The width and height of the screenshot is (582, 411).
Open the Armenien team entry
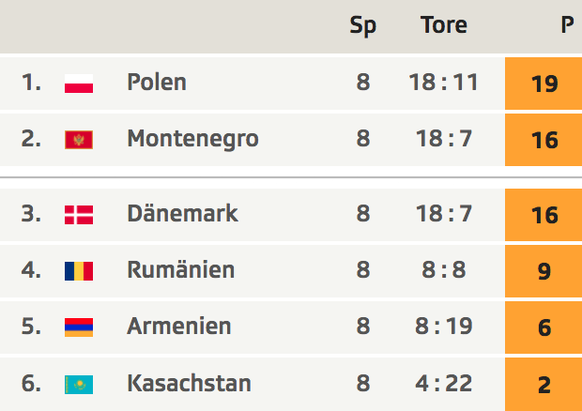coord(179,326)
